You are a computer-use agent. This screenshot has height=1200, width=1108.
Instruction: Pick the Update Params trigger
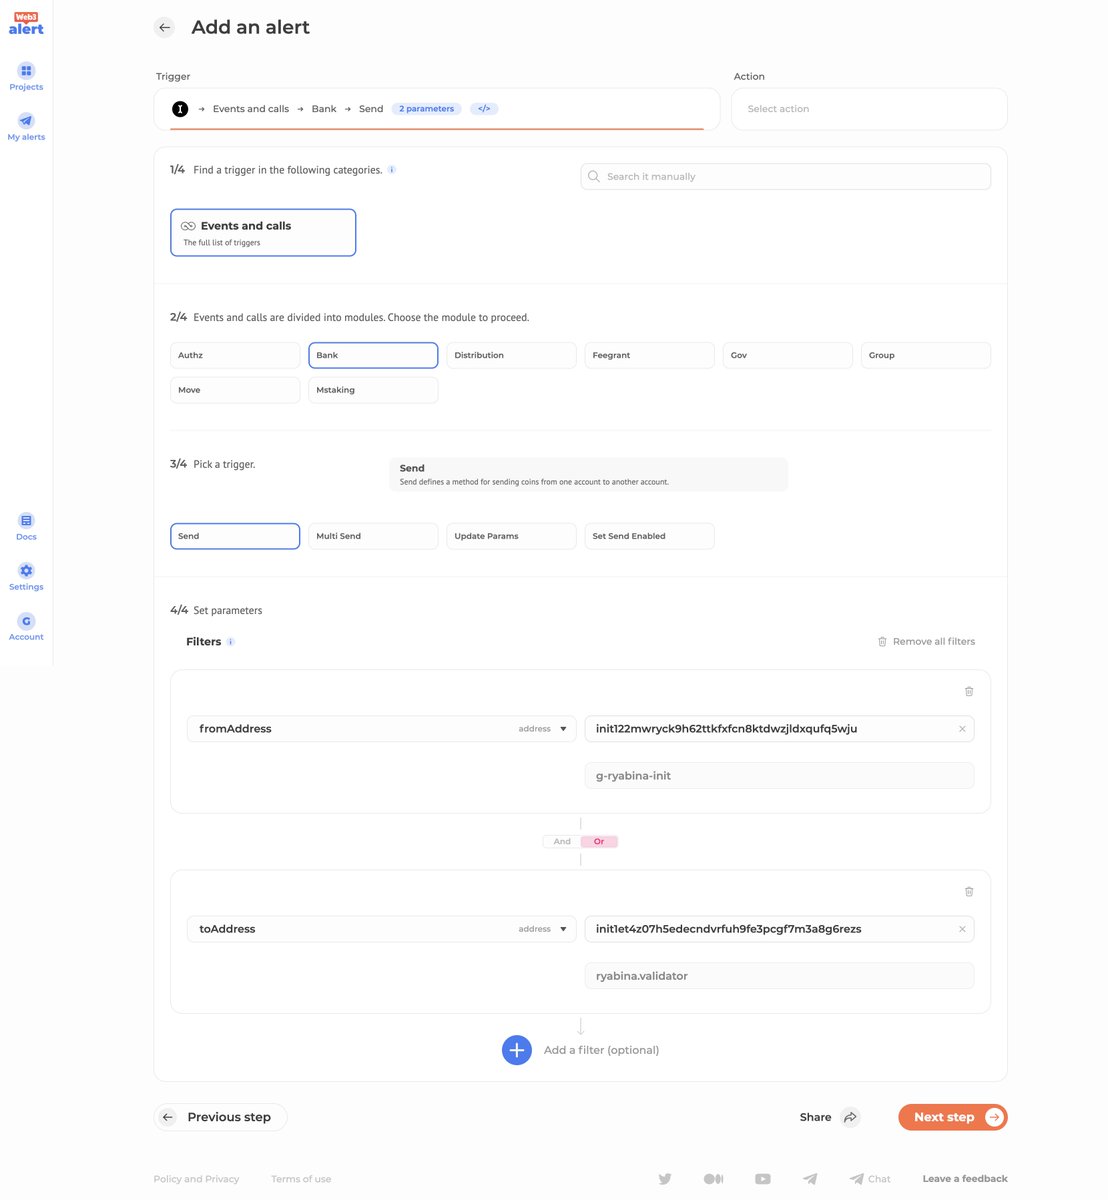(511, 536)
